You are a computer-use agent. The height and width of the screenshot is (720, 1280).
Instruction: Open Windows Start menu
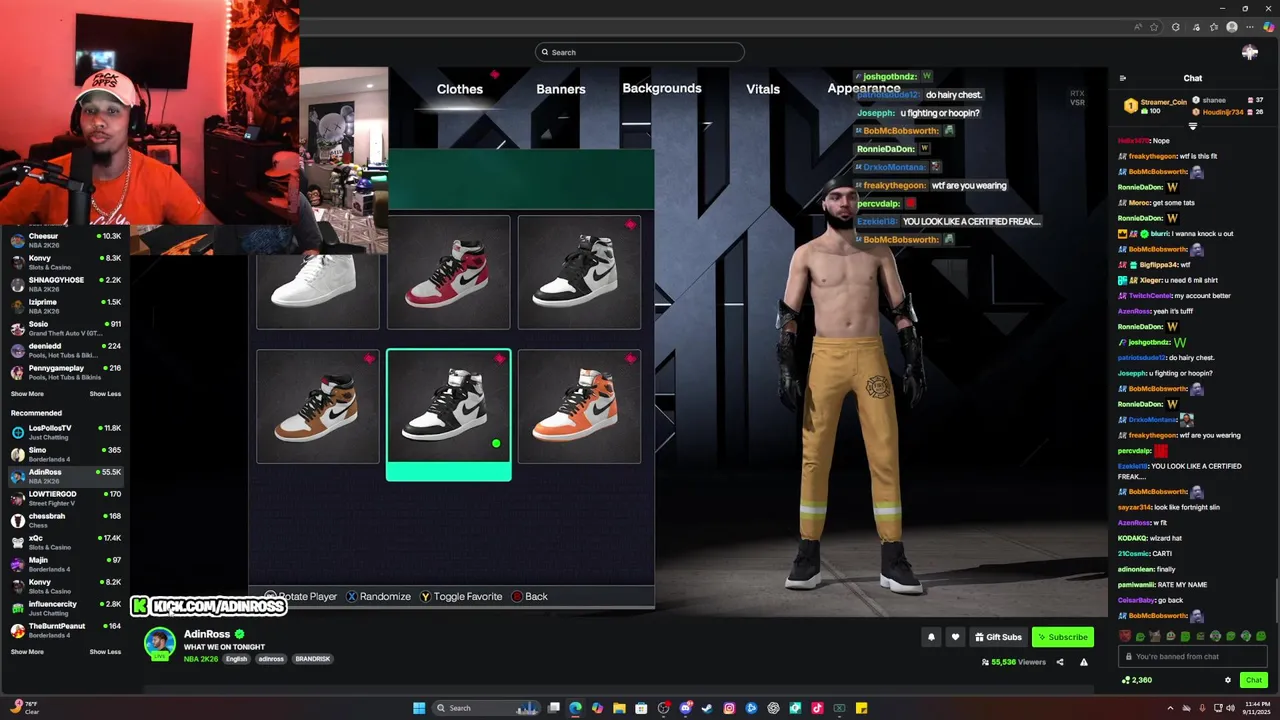[x=419, y=708]
